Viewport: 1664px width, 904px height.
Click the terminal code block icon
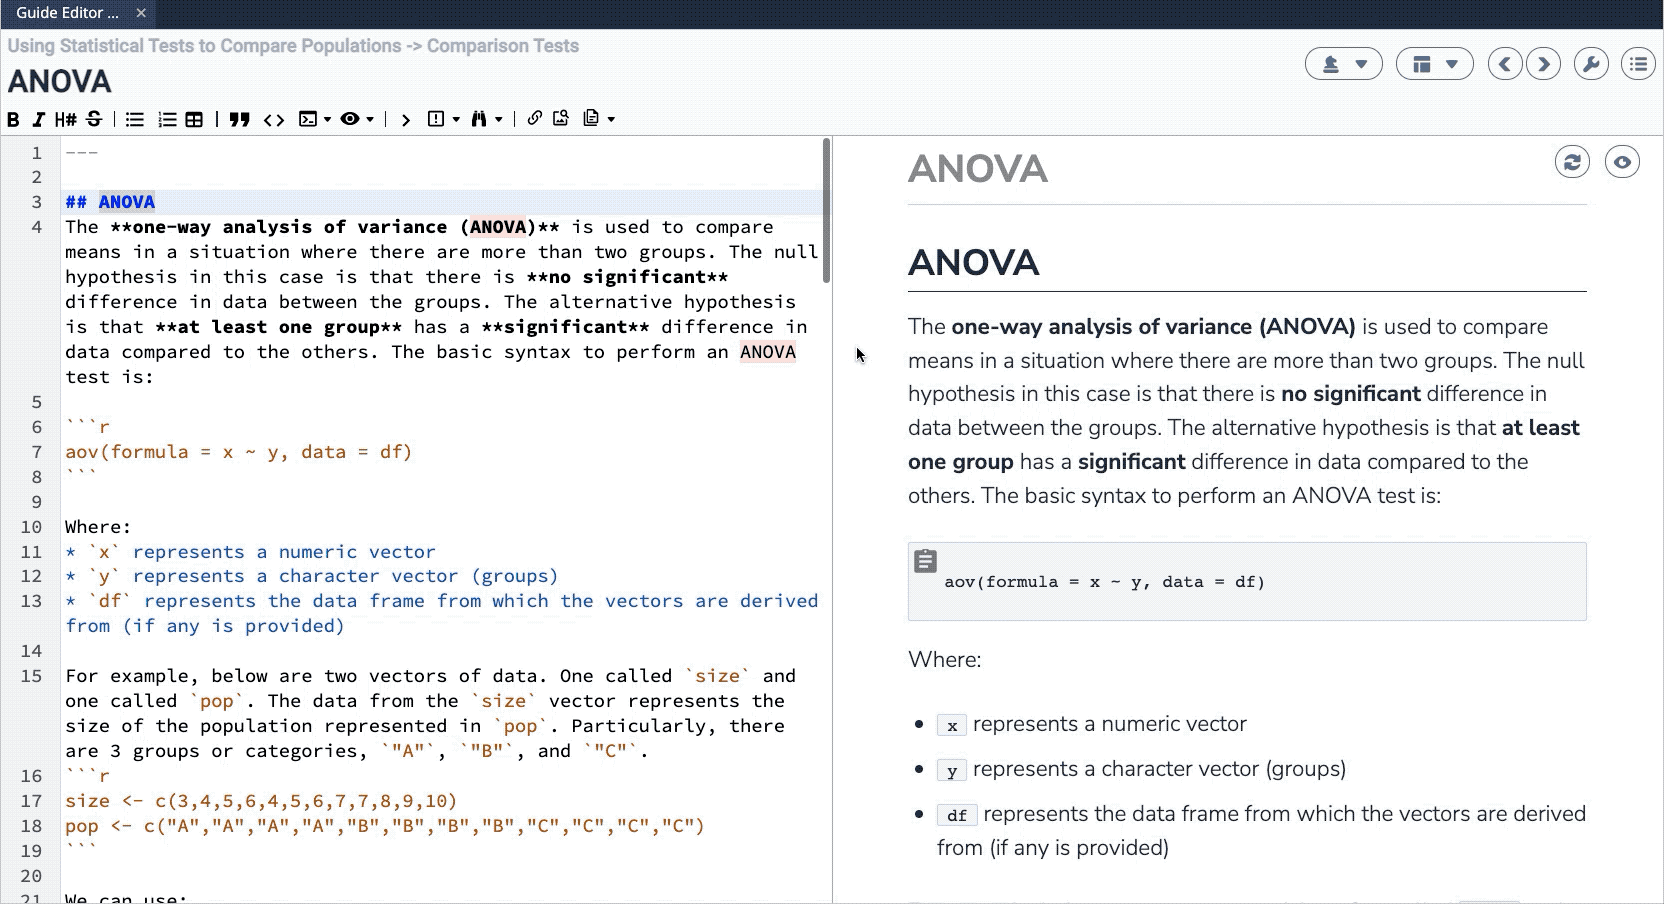(308, 119)
